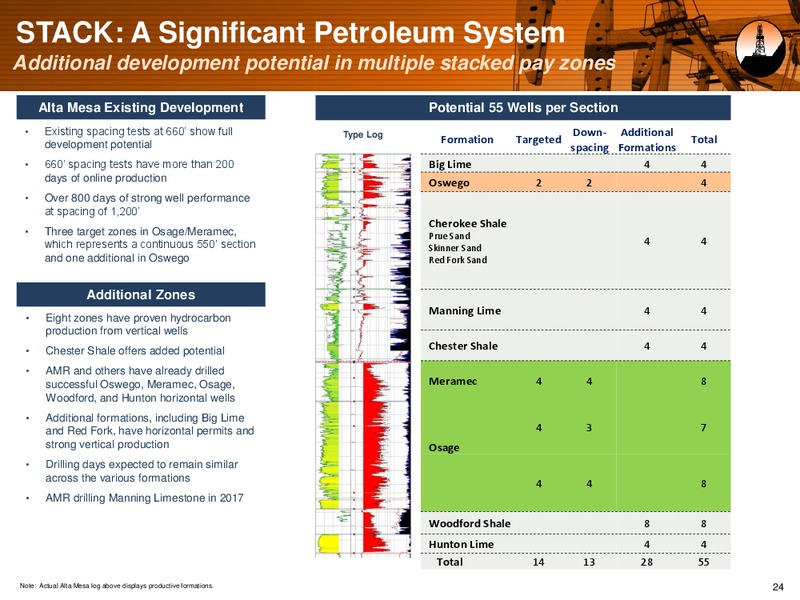
Task: Select the 'Big Lime' row label
Action: tap(449, 164)
